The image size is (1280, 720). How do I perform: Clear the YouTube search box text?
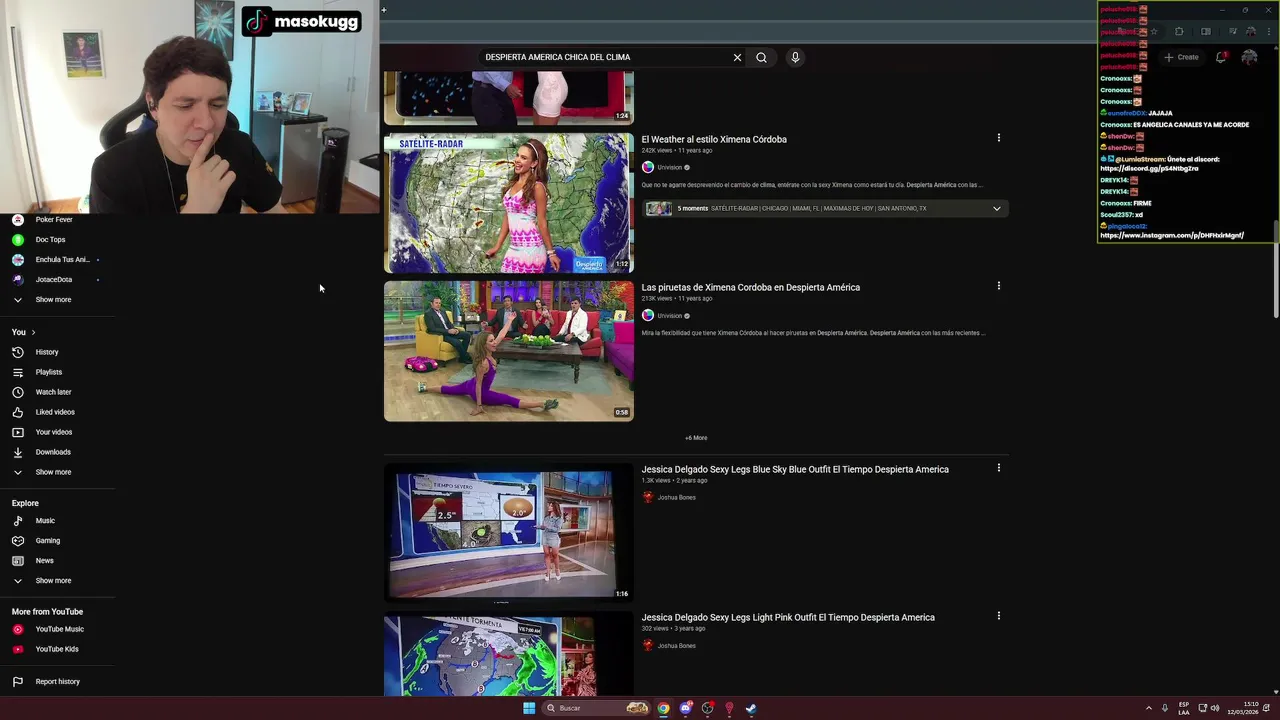[x=737, y=57]
